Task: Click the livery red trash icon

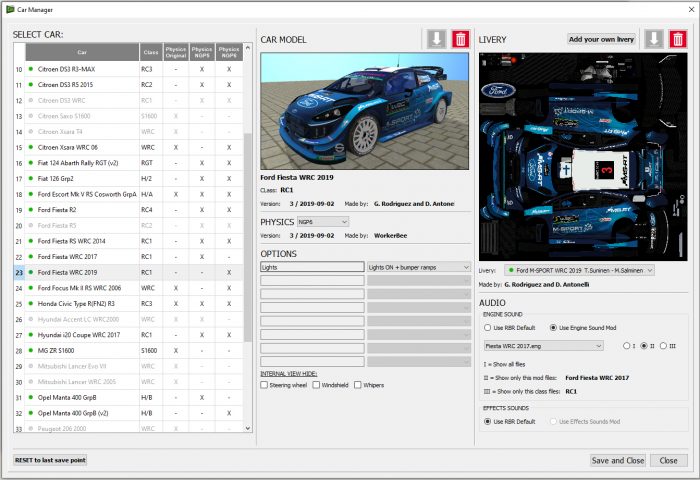Action: tap(678, 39)
